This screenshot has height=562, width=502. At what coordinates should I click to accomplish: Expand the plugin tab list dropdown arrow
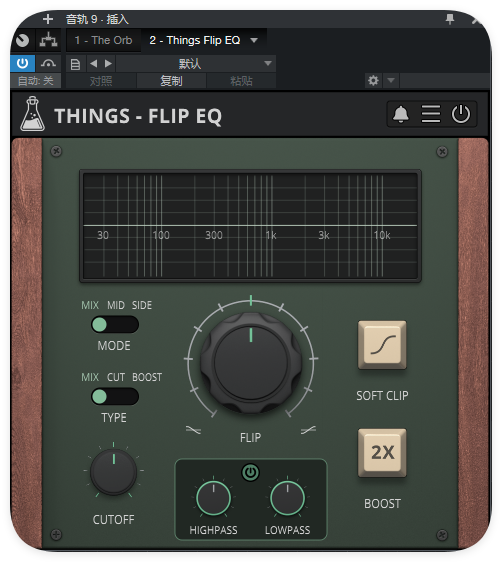tap(254, 40)
